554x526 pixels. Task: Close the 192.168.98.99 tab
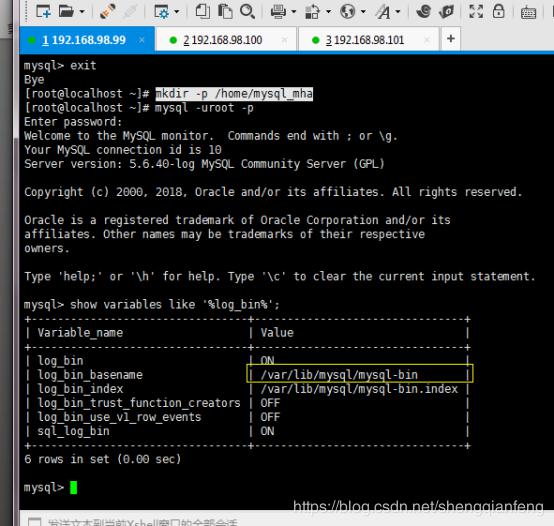pyautogui.click(x=142, y=40)
